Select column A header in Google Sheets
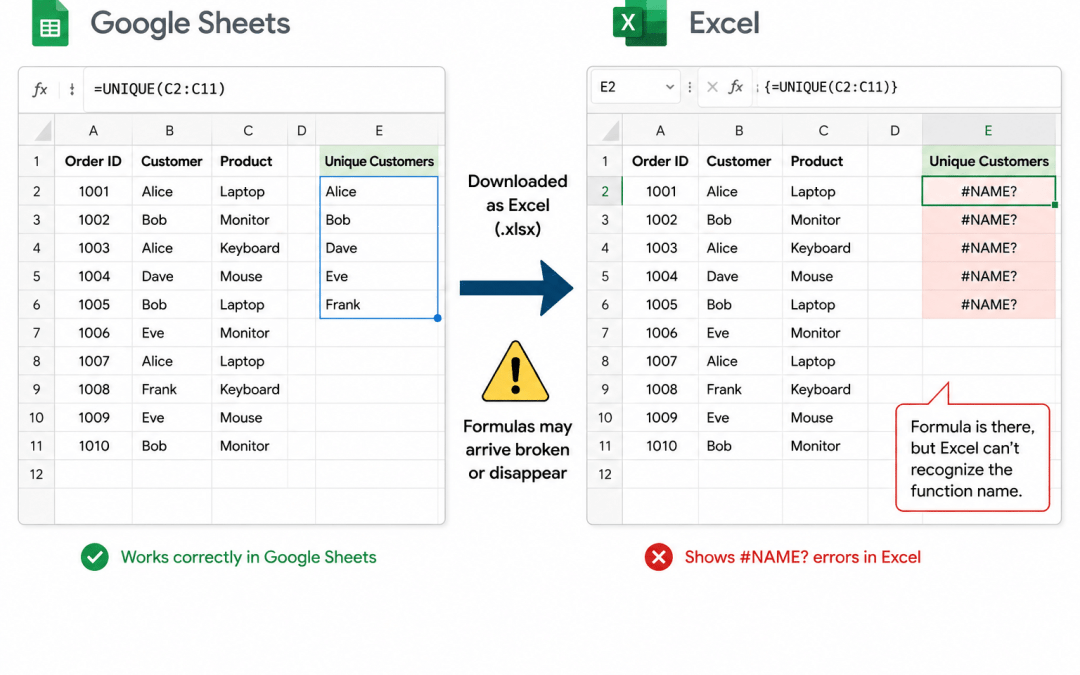Screen dimensions: 1080x675 pos(93,130)
